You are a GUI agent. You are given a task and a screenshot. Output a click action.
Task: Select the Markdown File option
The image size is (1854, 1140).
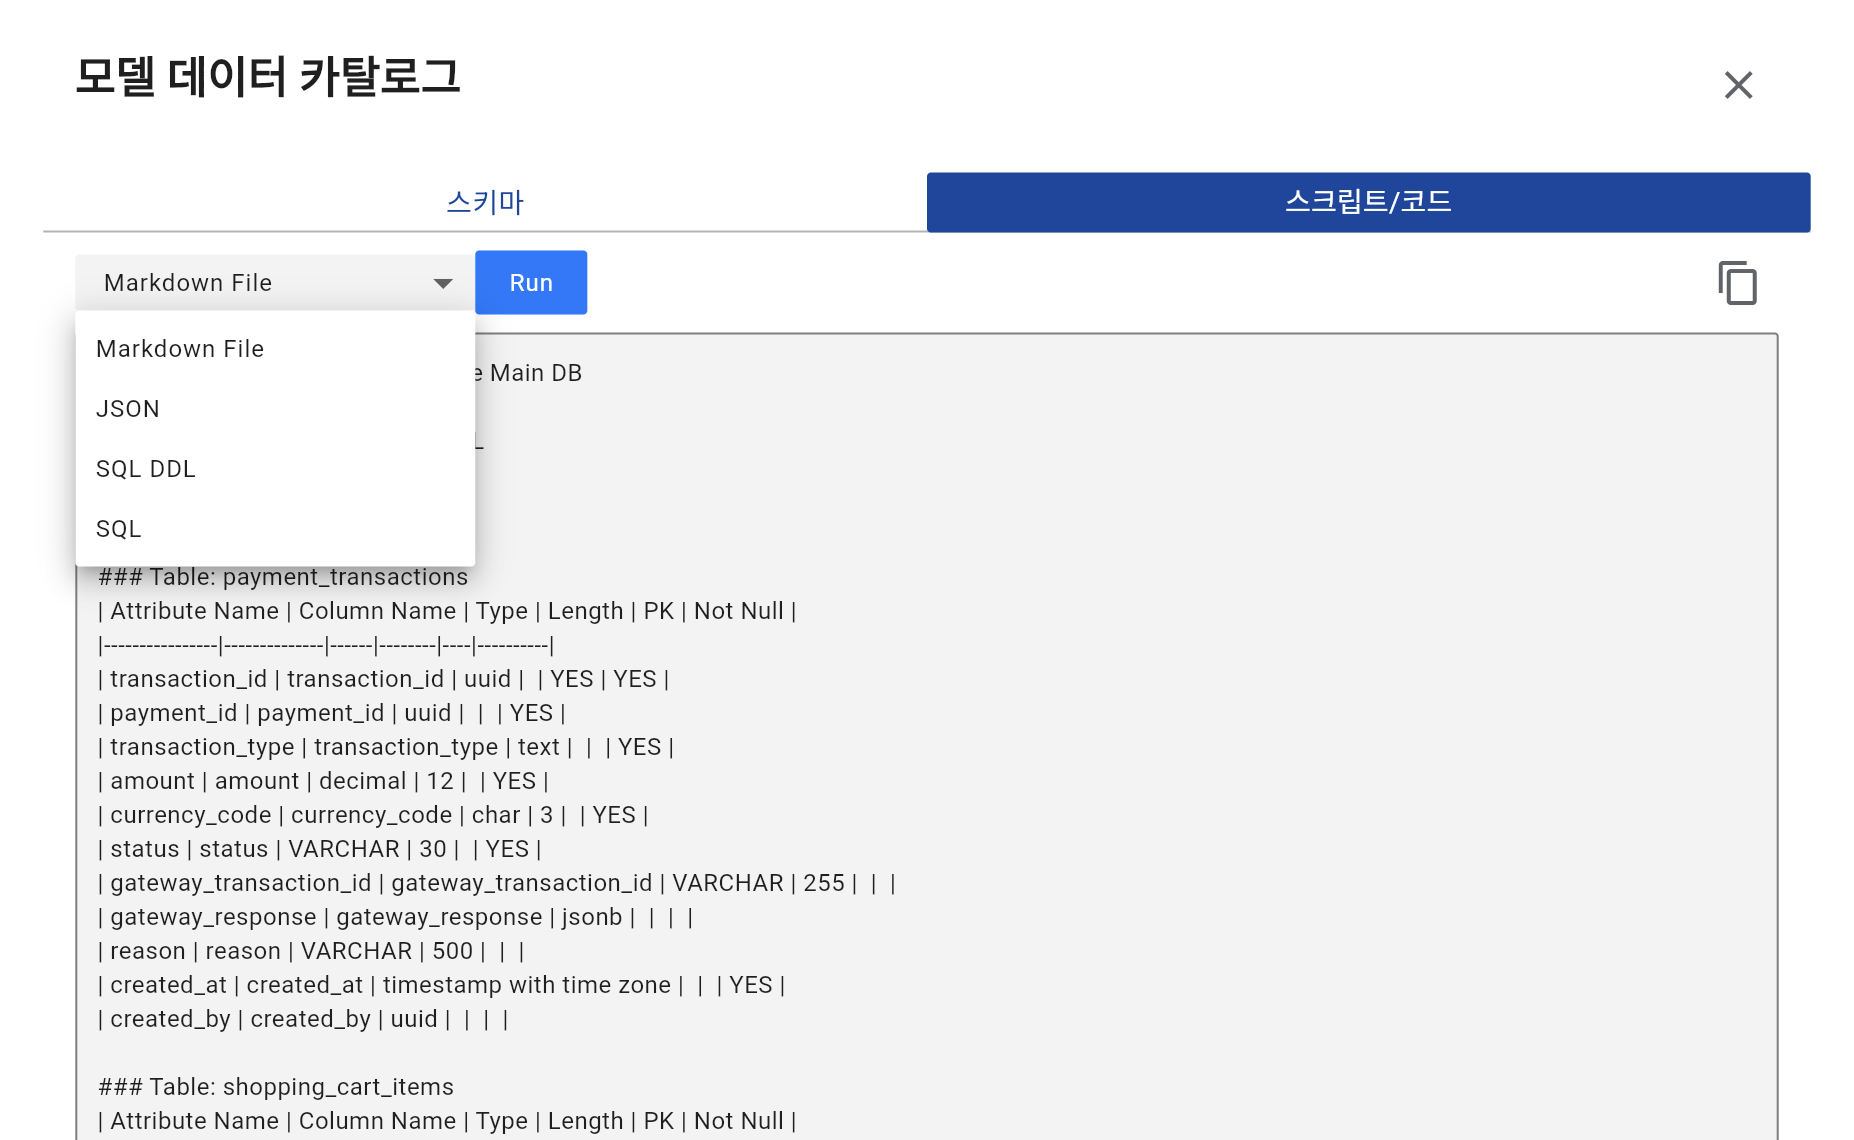pos(180,348)
